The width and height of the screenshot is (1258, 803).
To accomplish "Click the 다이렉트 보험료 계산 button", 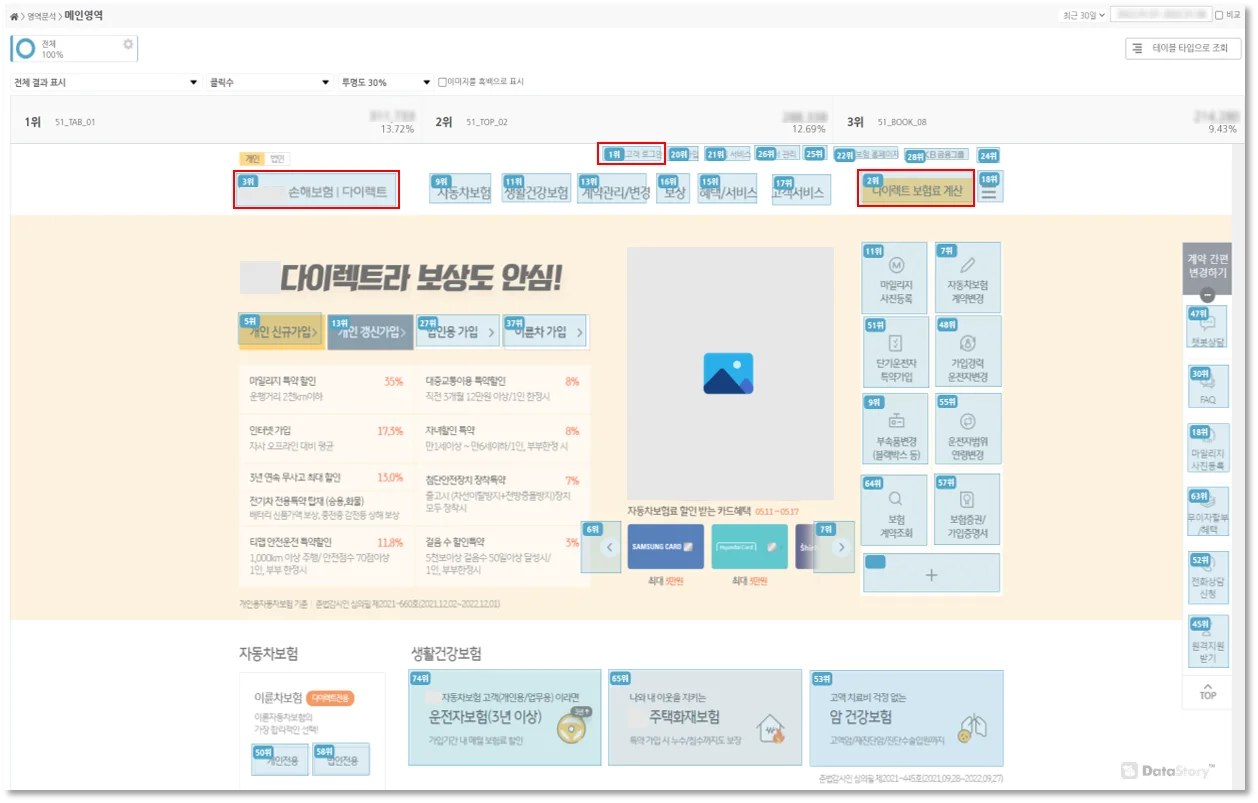I will tap(916, 190).
